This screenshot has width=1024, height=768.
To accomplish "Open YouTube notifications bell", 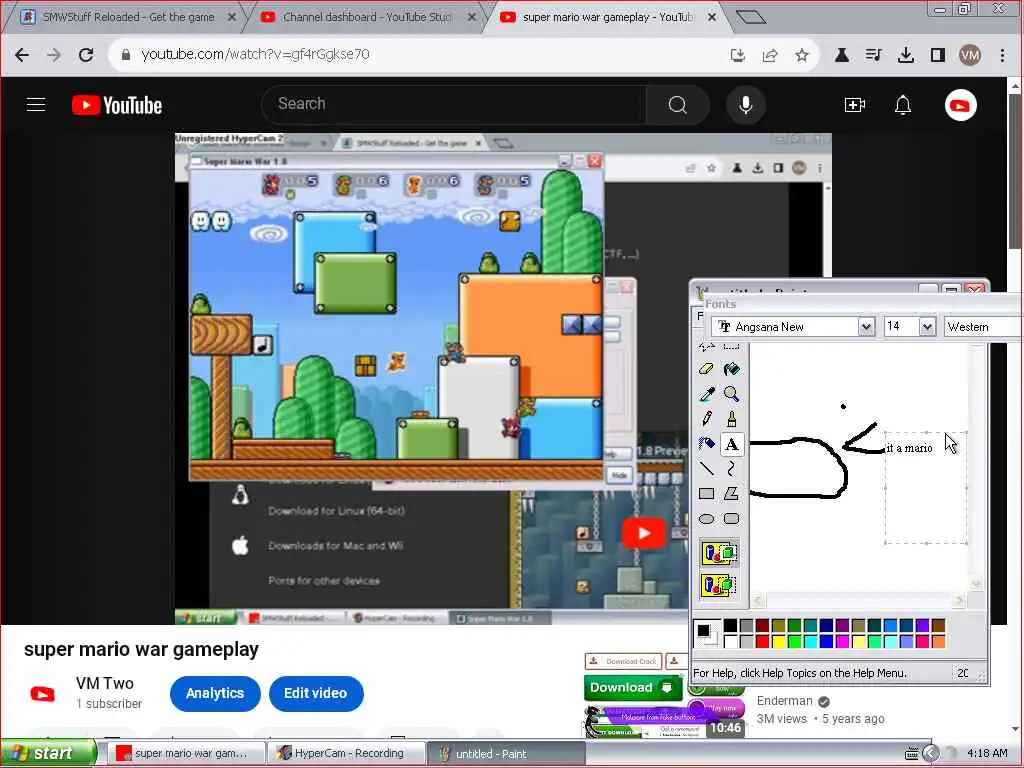I will point(903,104).
